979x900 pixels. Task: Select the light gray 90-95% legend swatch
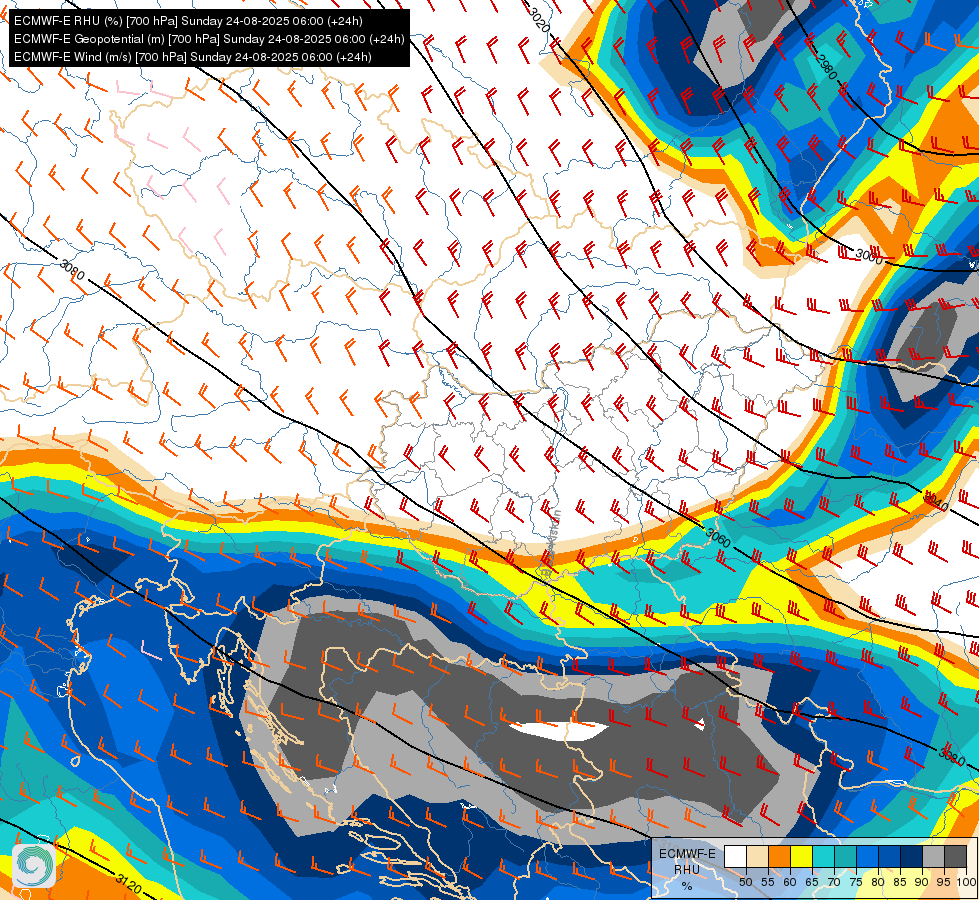coord(933,856)
